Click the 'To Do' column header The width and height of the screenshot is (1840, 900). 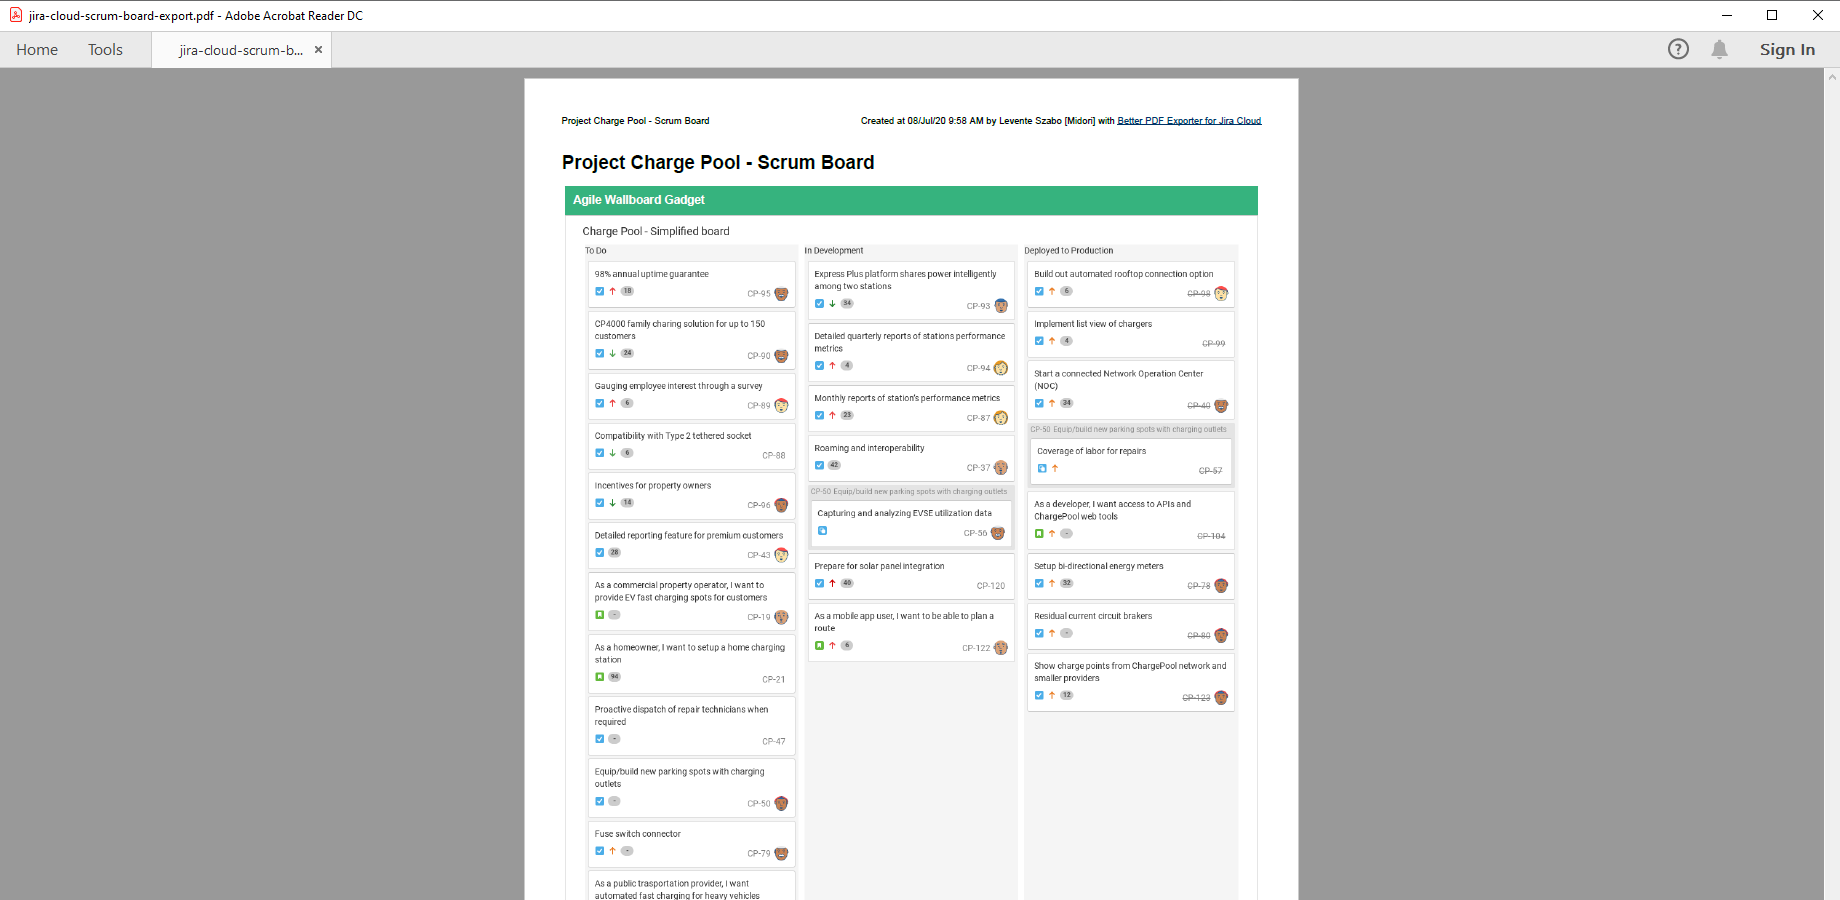click(x=596, y=251)
